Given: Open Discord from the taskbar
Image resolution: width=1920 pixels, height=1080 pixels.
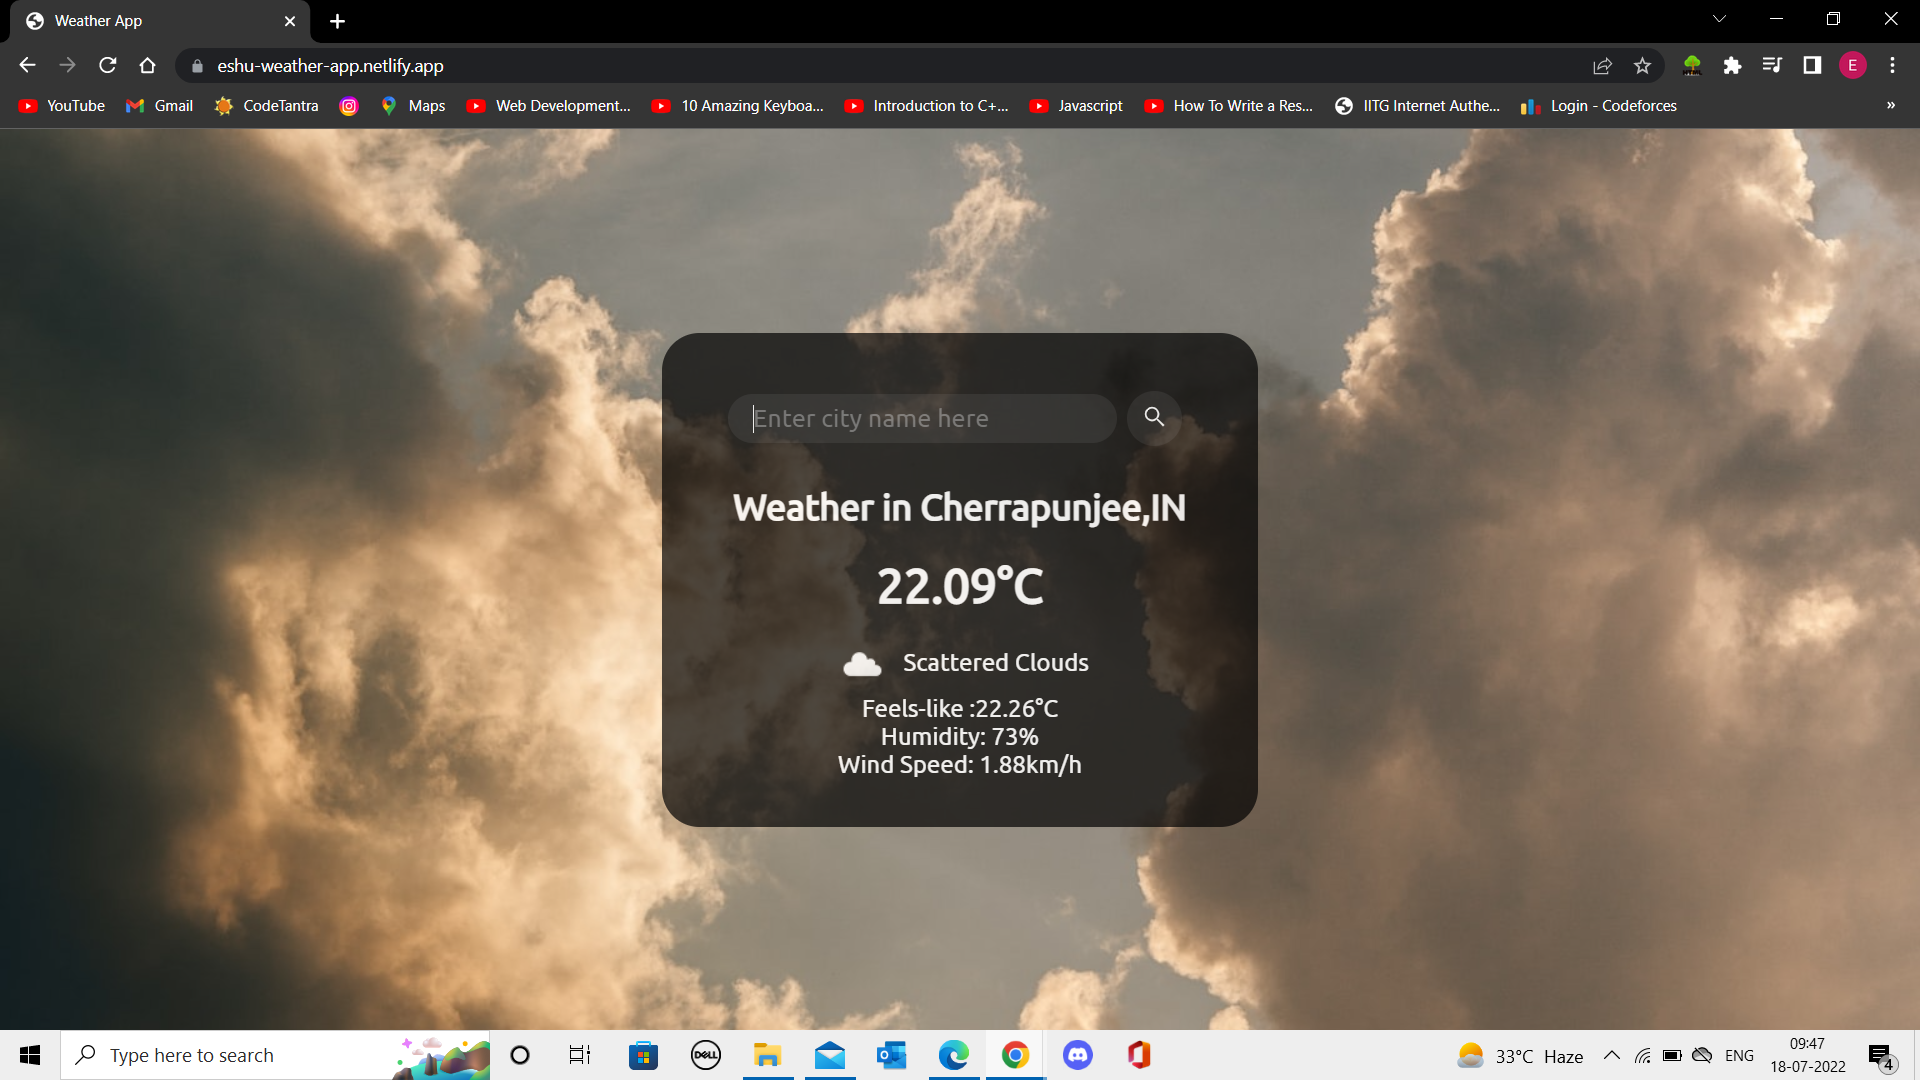Looking at the screenshot, I should click(x=1078, y=1055).
